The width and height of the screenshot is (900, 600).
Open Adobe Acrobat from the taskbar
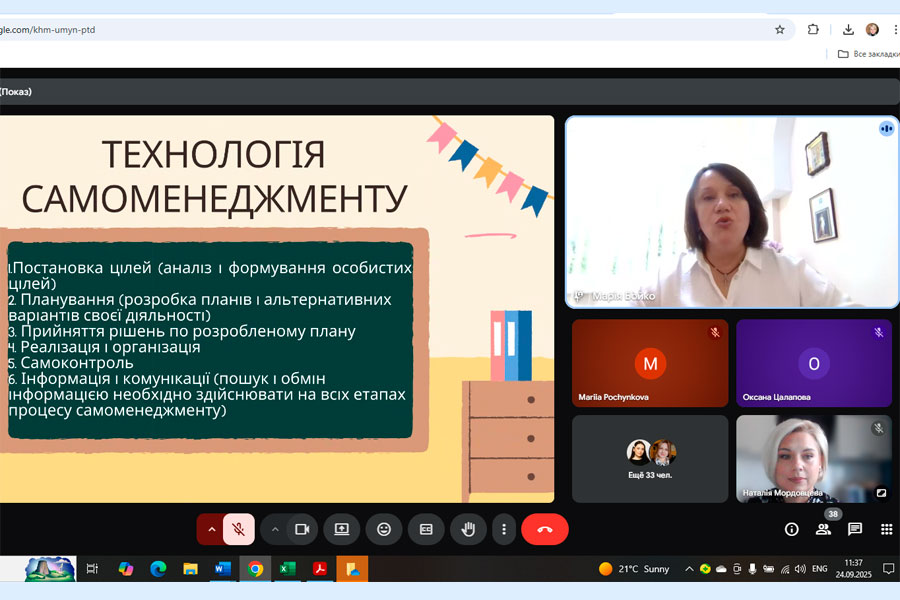point(320,569)
